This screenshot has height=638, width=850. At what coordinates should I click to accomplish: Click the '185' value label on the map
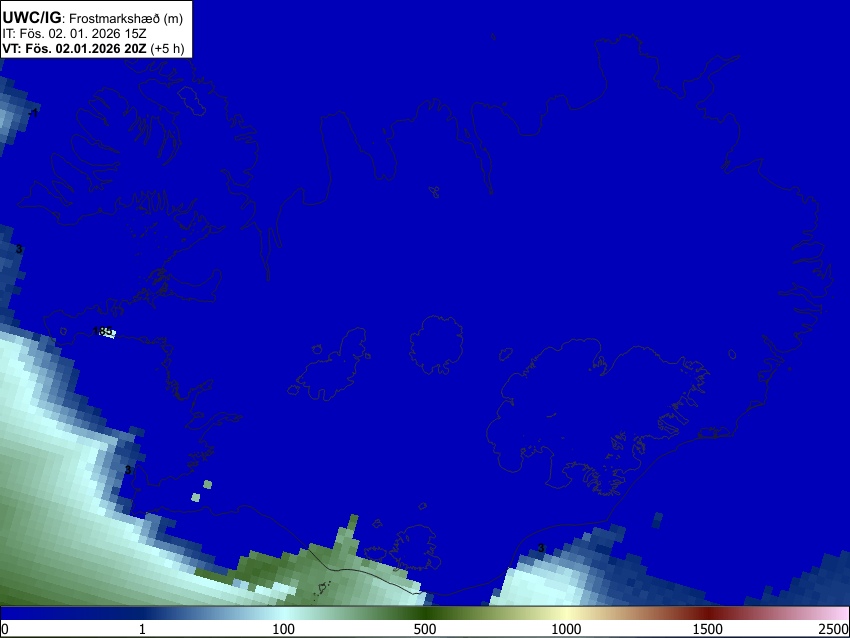[102, 331]
